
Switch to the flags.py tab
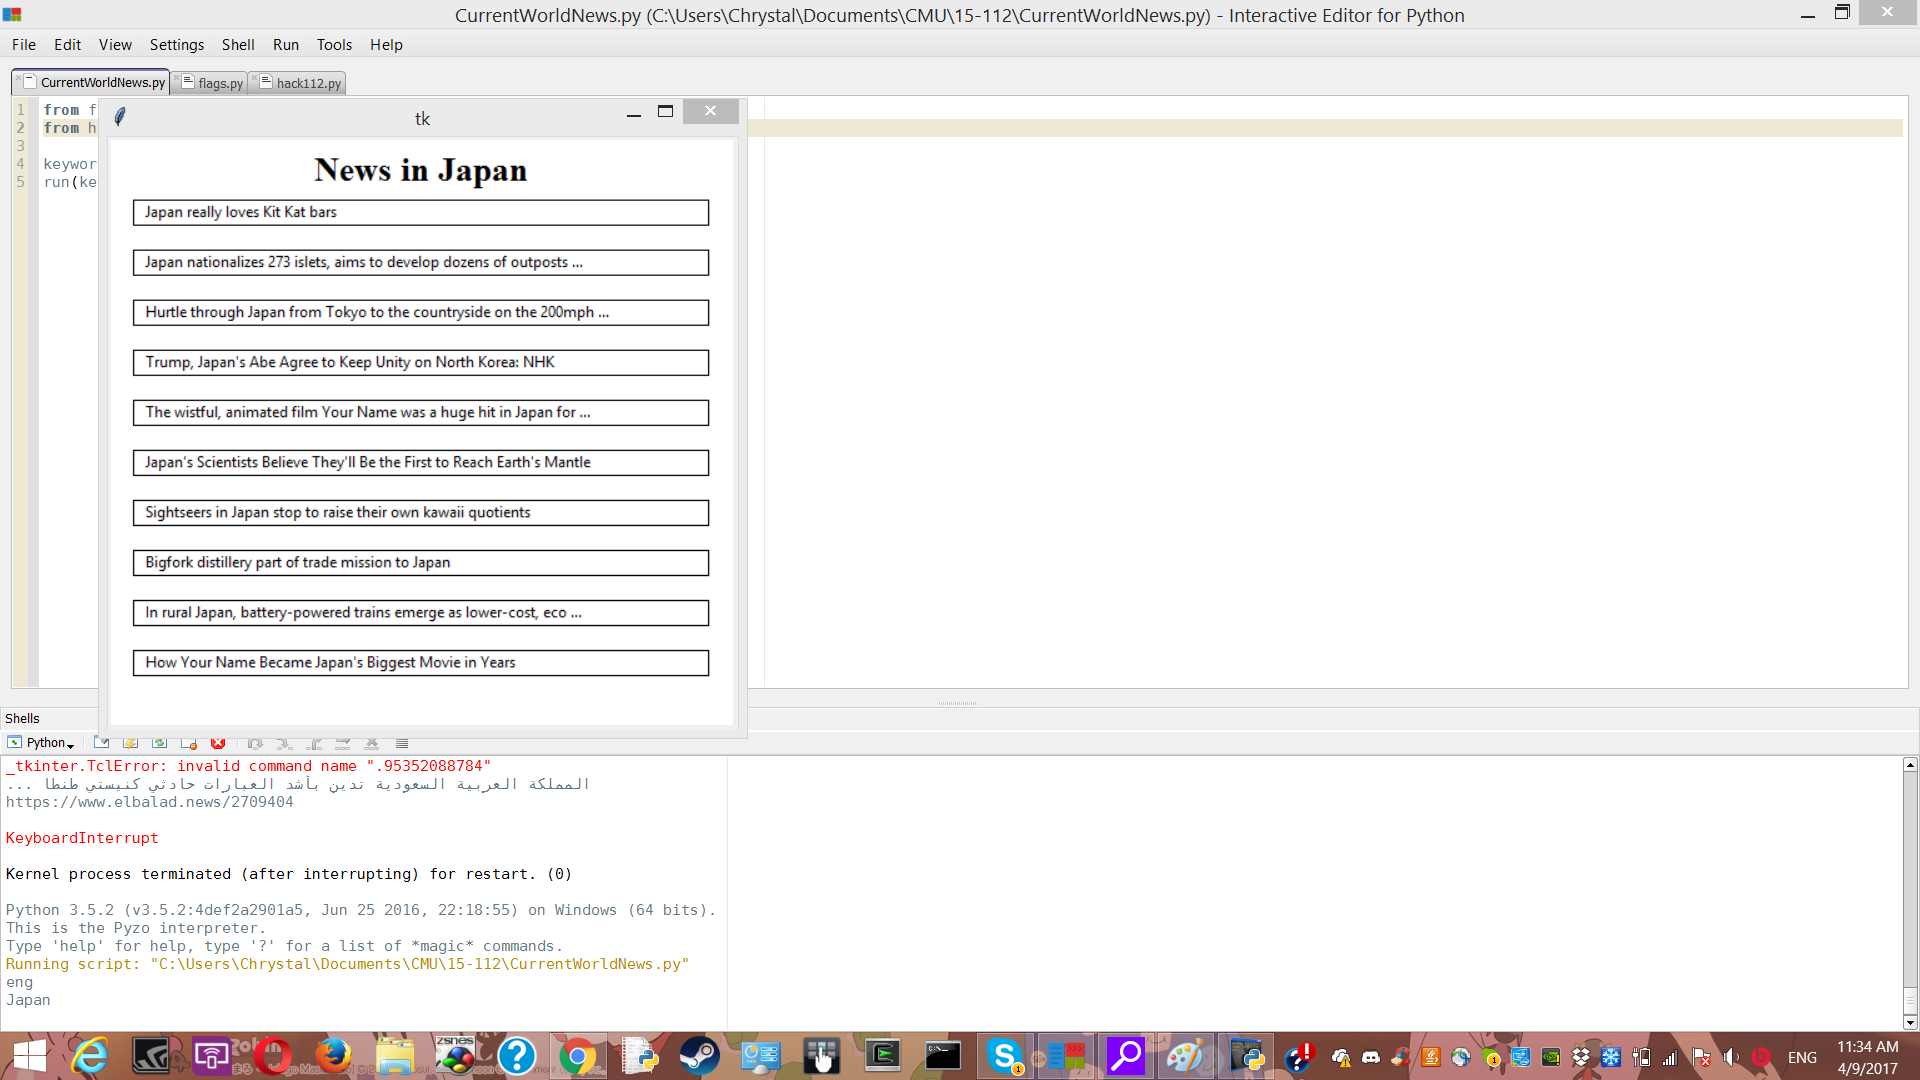click(x=220, y=83)
